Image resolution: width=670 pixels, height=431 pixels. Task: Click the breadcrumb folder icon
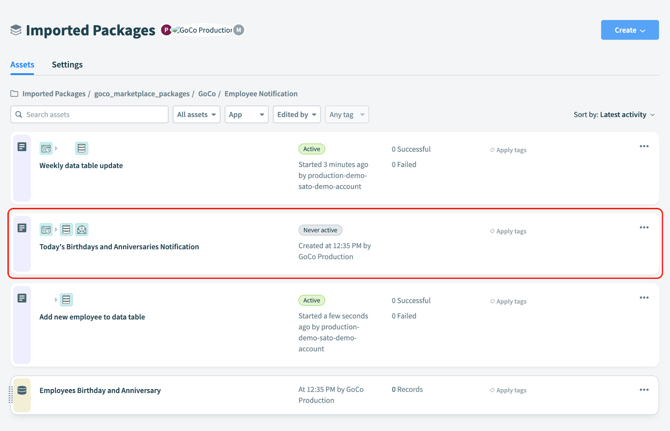click(15, 94)
